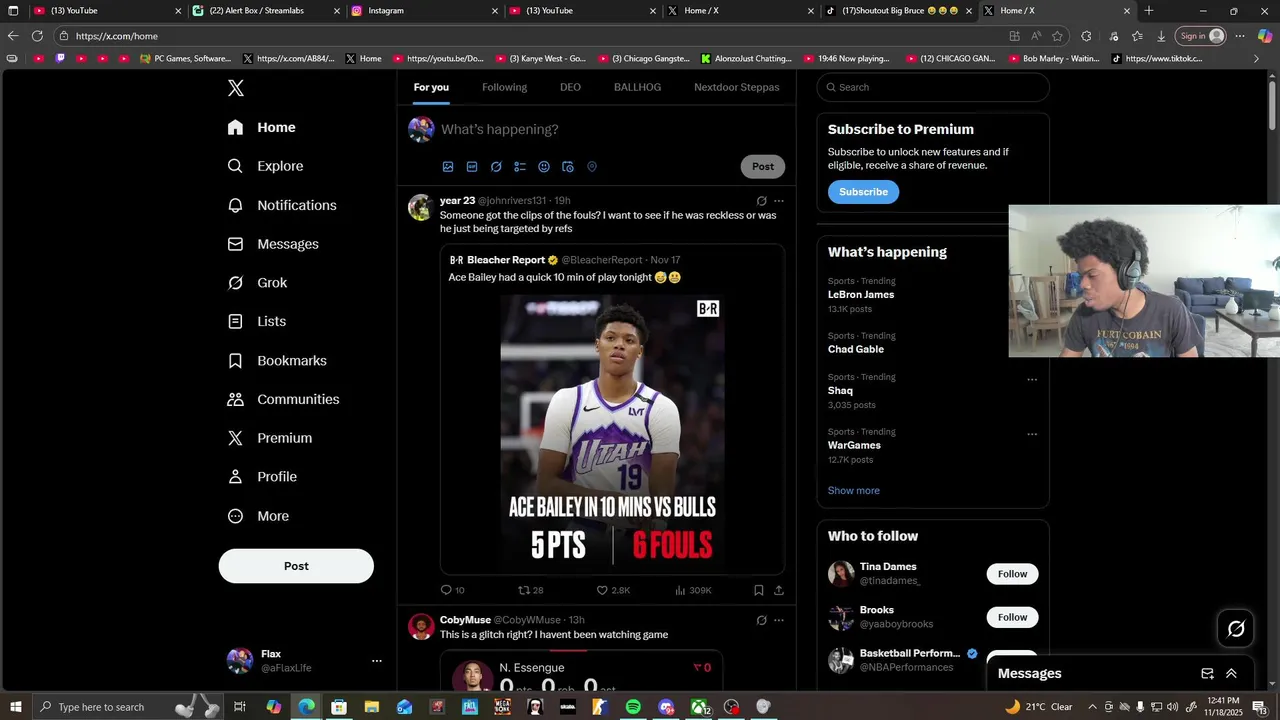Open Notifications from the sidebar
This screenshot has width=1280, height=720.
click(x=282, y=205)
